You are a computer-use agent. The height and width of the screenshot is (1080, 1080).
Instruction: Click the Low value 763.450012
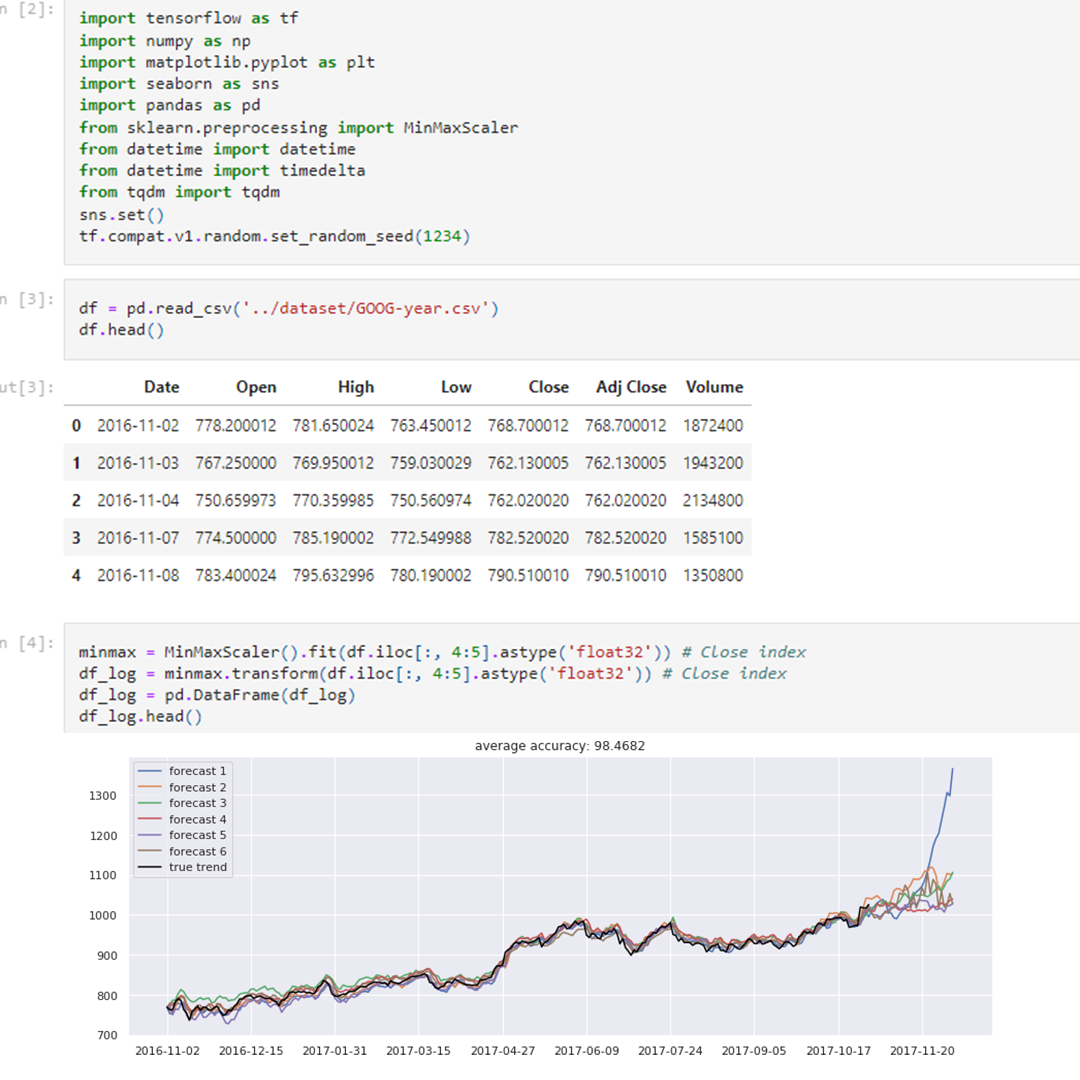coord(431,426)
